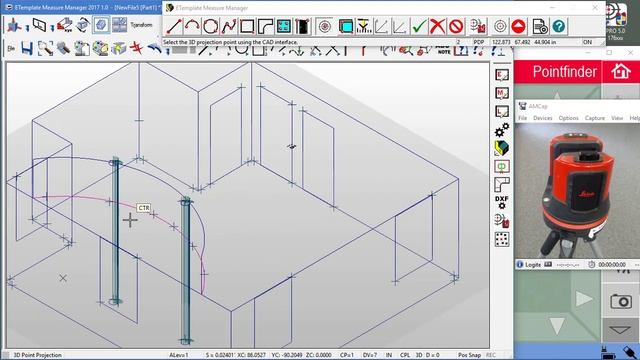This screenshot has height=360, width=640.
Task: Open the AMCap View menu
Action: pos(617,118)
